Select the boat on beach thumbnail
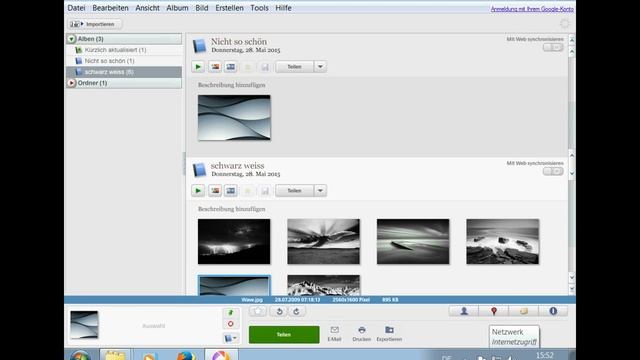The image size is (640, 360). (413, 242)
